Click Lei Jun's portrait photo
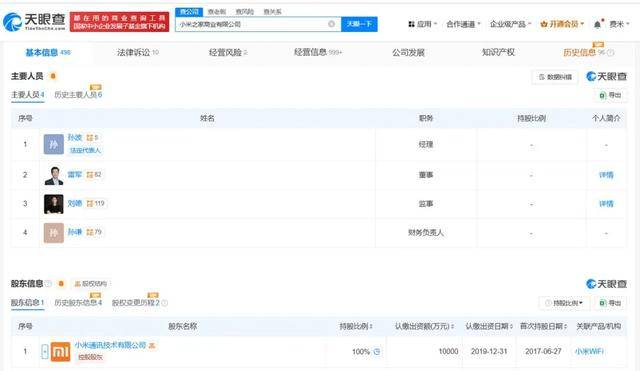640x371 pixels. pyautogui.click(x=54, y=176)
